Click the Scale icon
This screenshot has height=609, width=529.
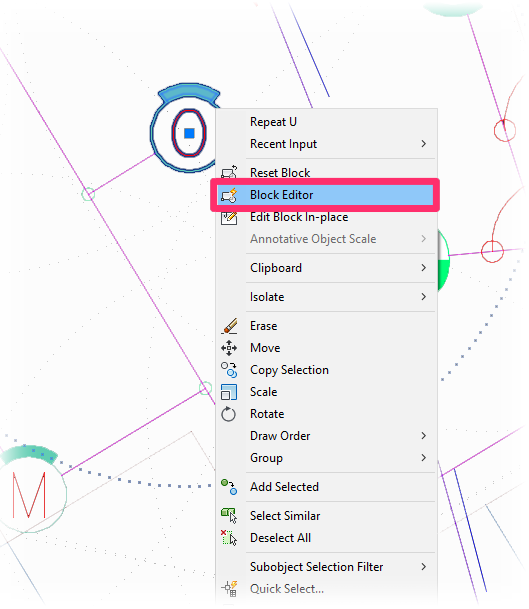[229, 392]
